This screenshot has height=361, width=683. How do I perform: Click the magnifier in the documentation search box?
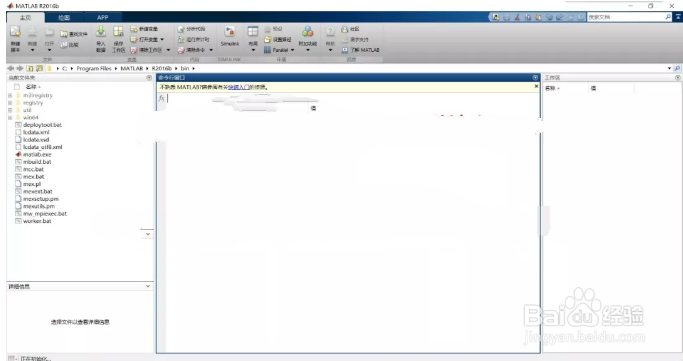coord(668,17)
